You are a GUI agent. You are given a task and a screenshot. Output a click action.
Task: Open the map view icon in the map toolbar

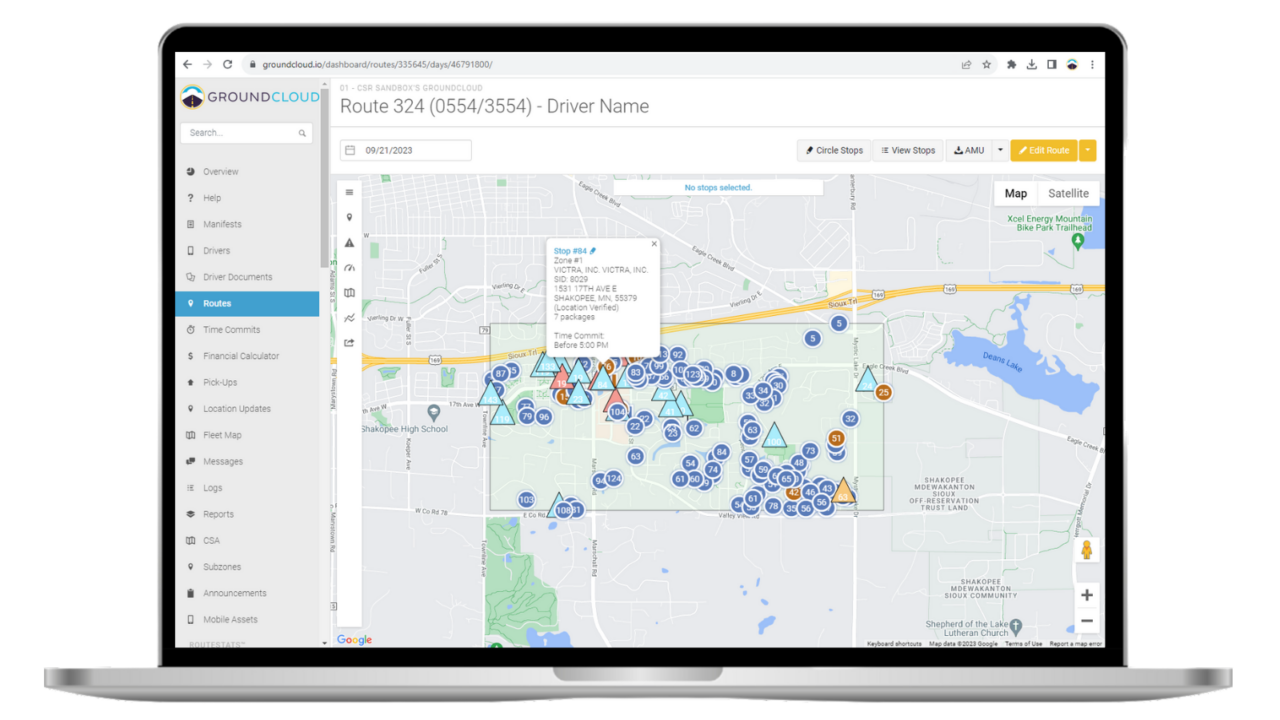click(348, 292)
